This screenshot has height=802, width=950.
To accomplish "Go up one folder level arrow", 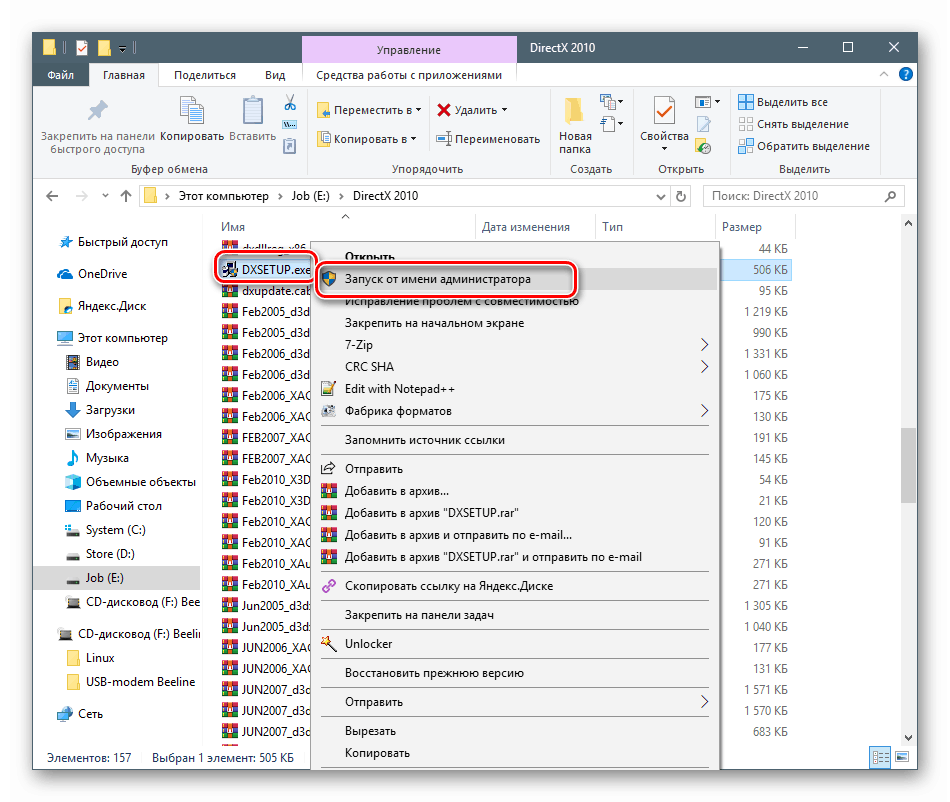I will [125, 196].
